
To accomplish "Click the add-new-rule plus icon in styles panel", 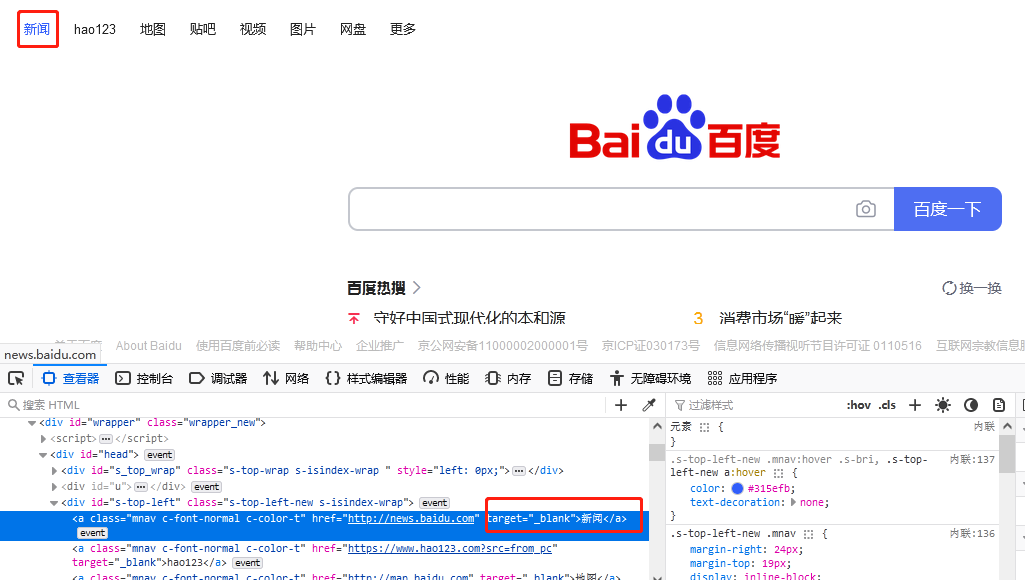I will [915, 405].
